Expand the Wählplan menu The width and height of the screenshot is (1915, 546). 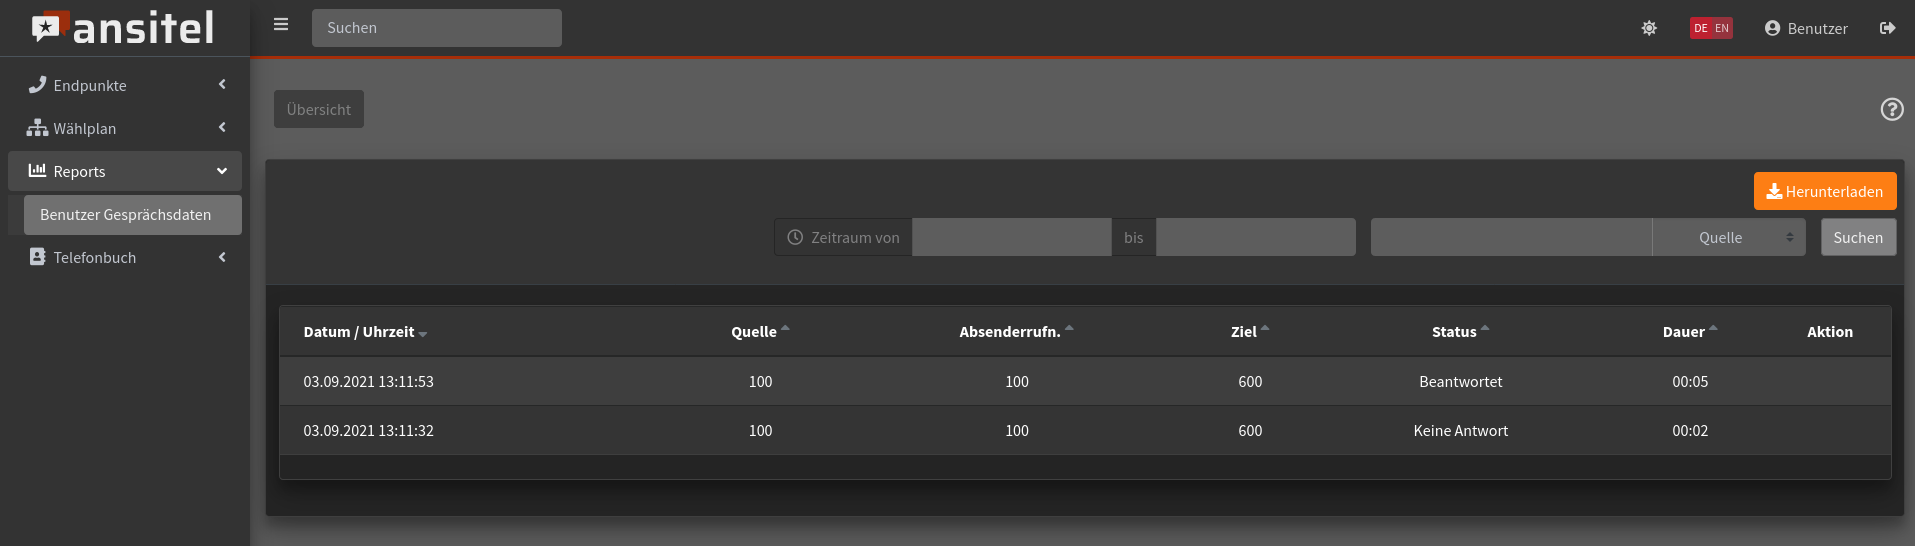coord(125,129)
